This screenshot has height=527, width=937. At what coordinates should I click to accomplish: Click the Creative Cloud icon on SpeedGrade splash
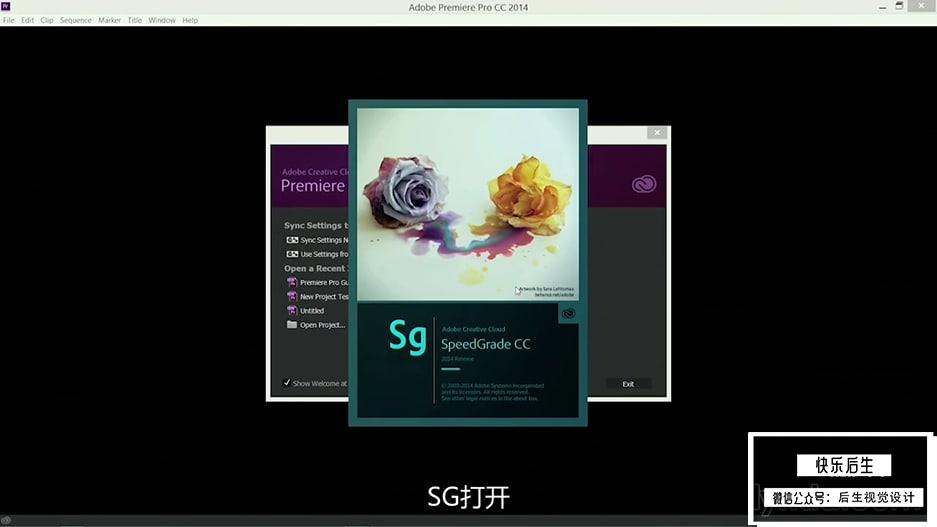point(568,314)
